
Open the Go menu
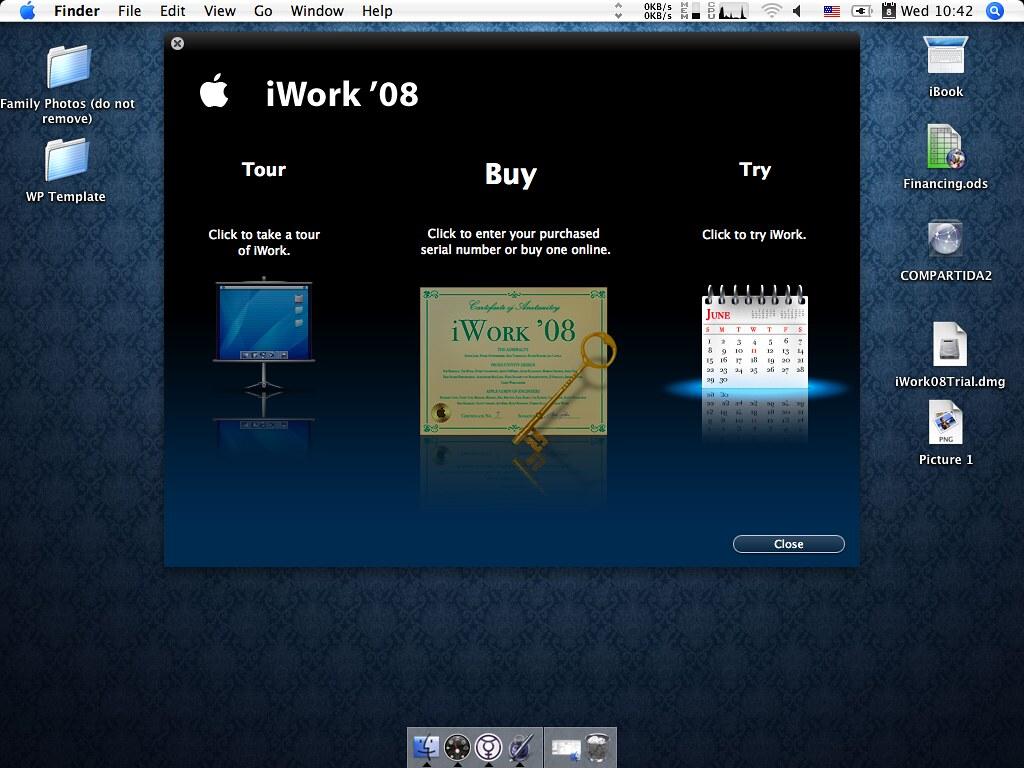tap(263, 11)
